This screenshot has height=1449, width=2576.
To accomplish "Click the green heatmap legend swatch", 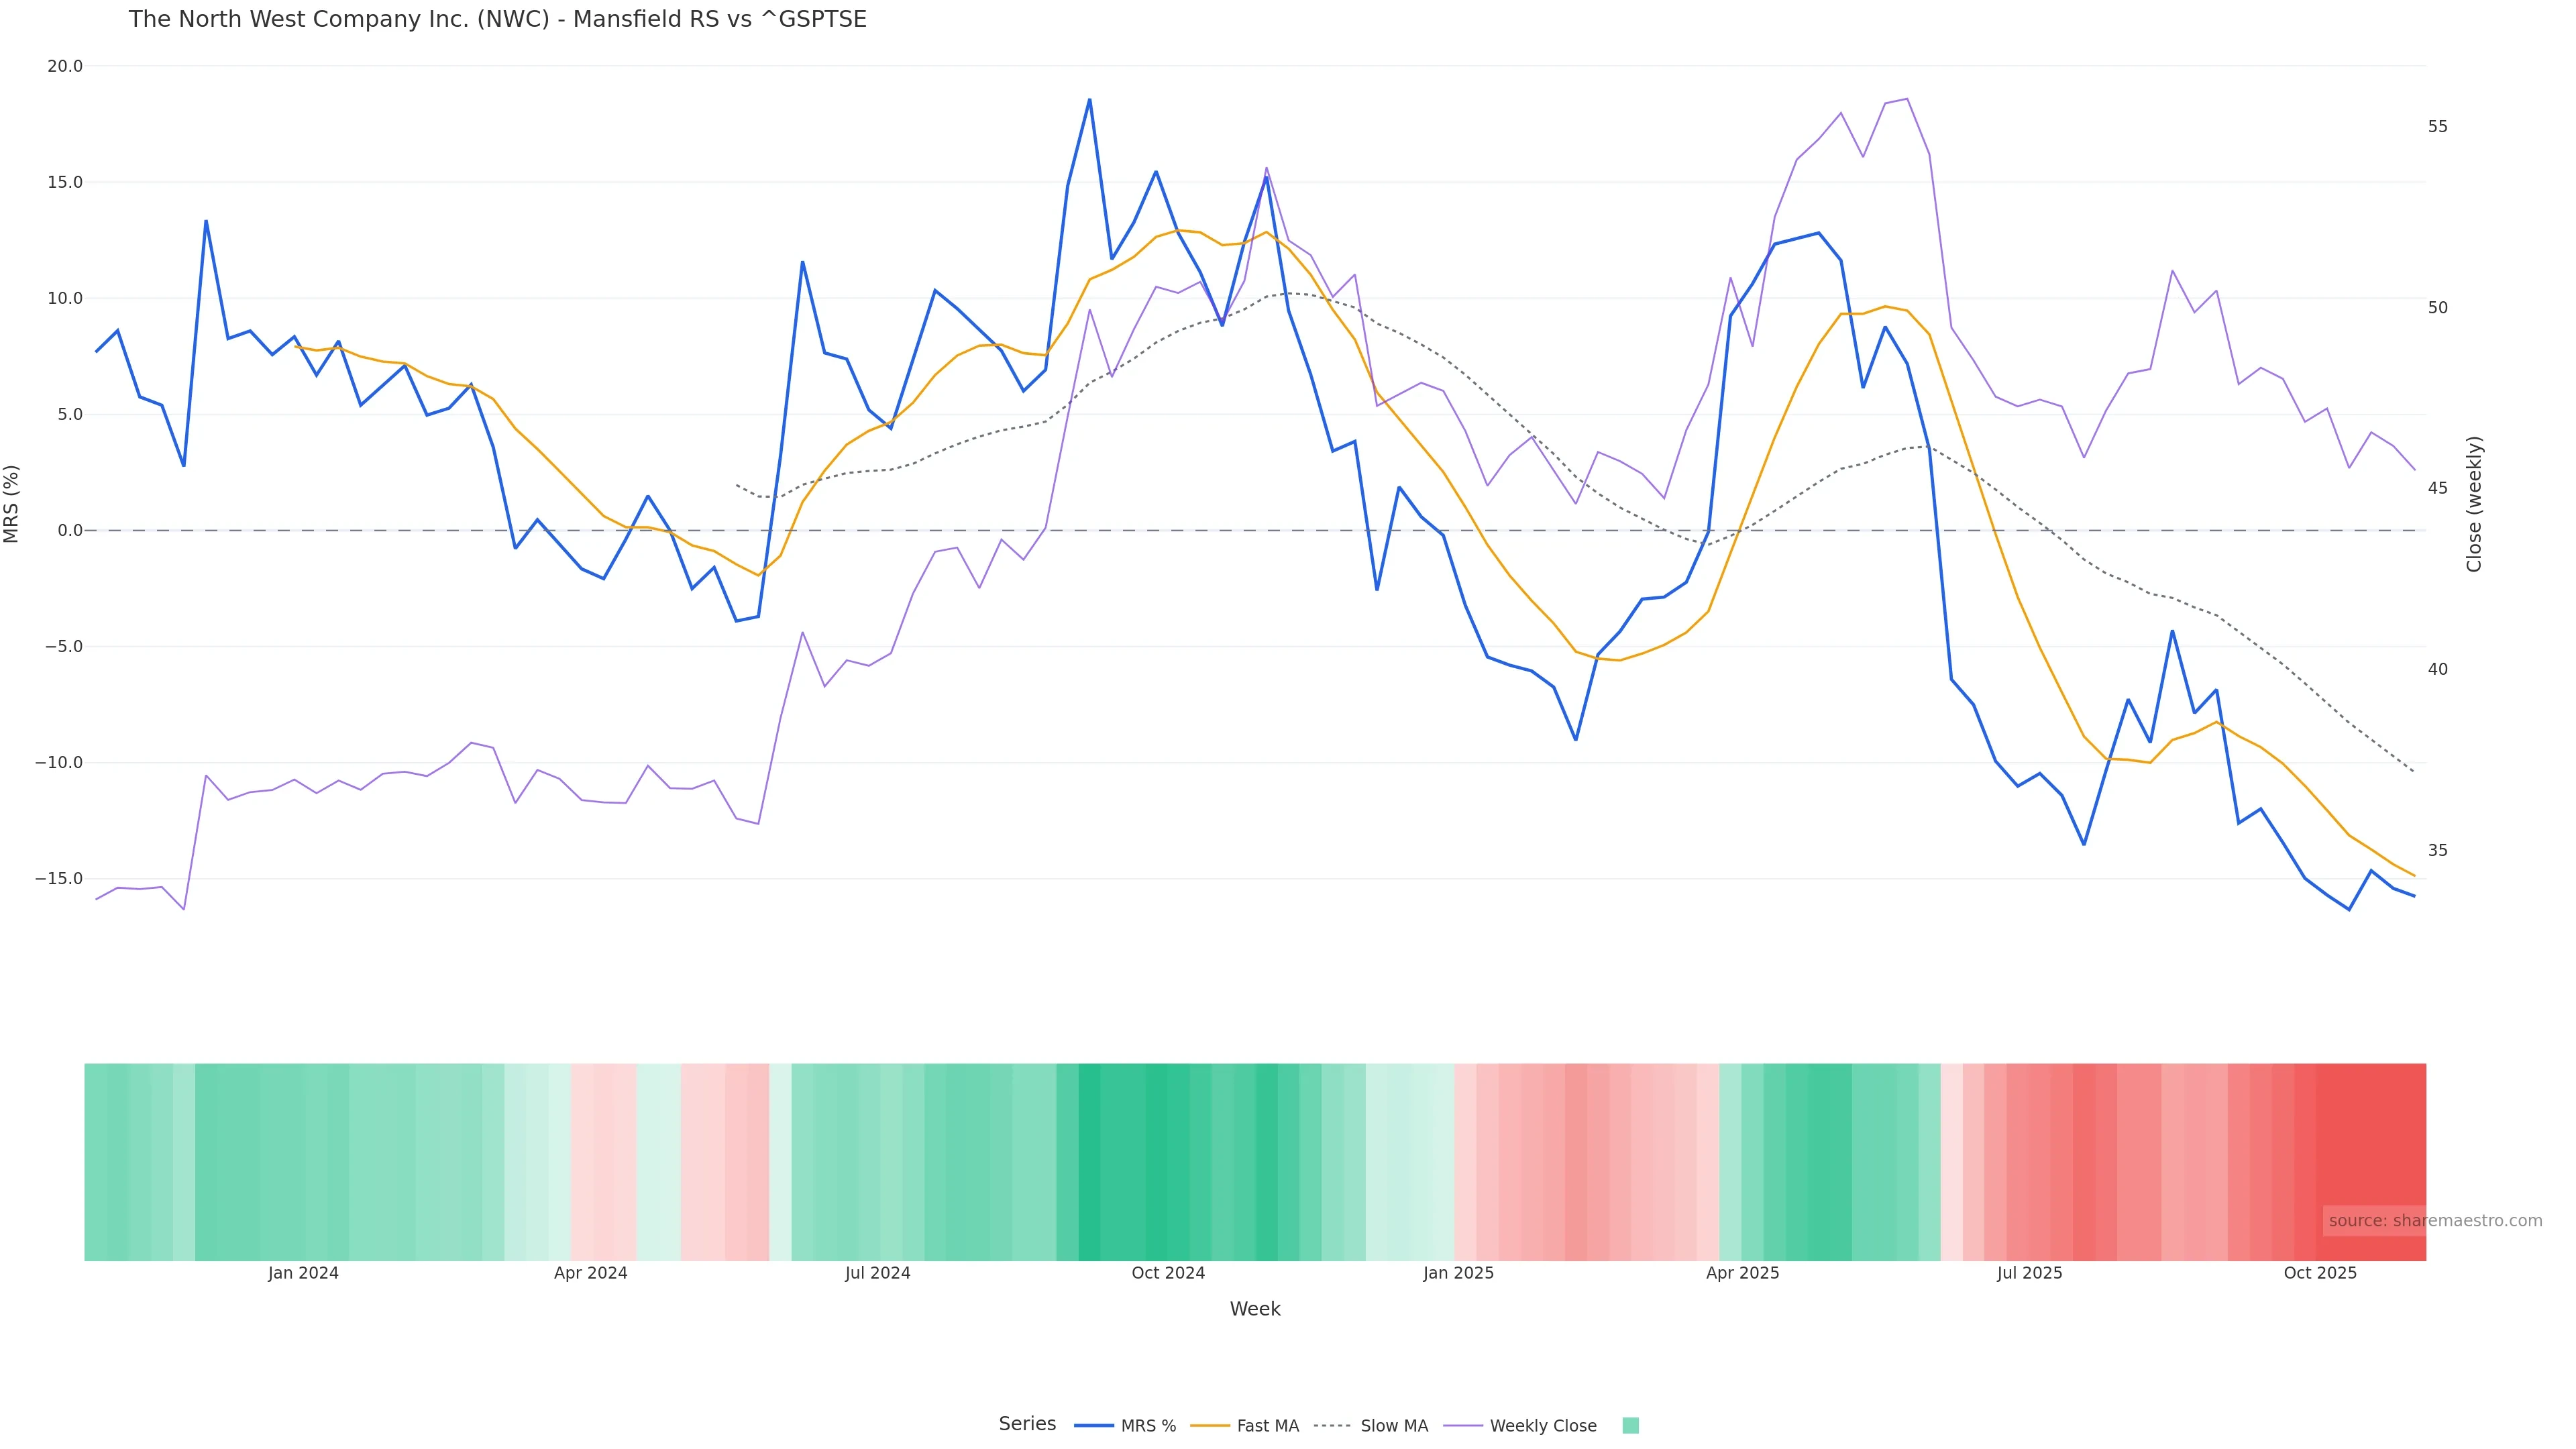I will pos(1630,1426).
